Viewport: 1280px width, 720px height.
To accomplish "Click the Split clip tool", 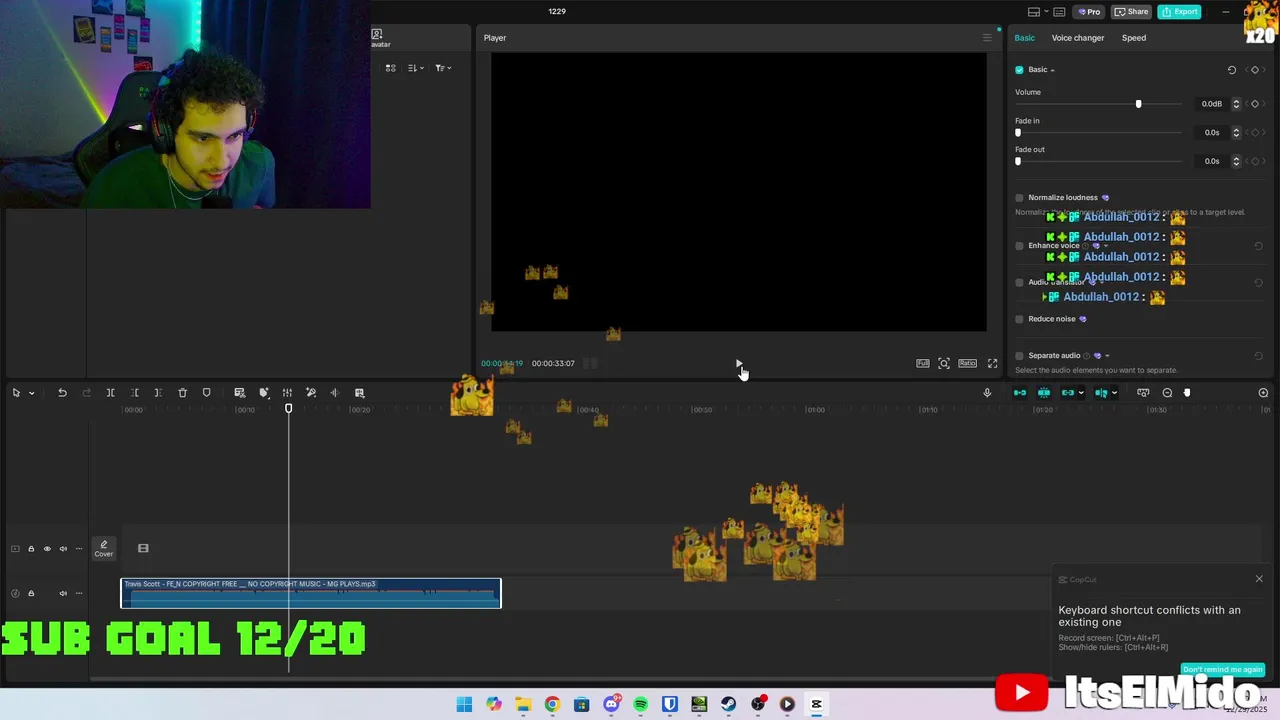I will point(110,393).
